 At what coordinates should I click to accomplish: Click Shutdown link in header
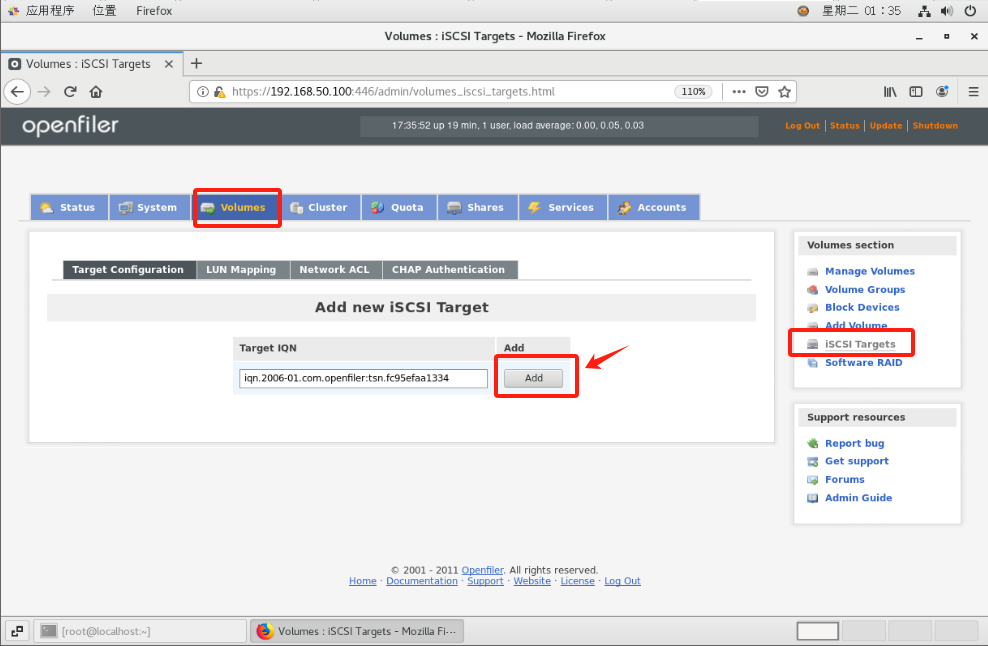click(935, 126)
